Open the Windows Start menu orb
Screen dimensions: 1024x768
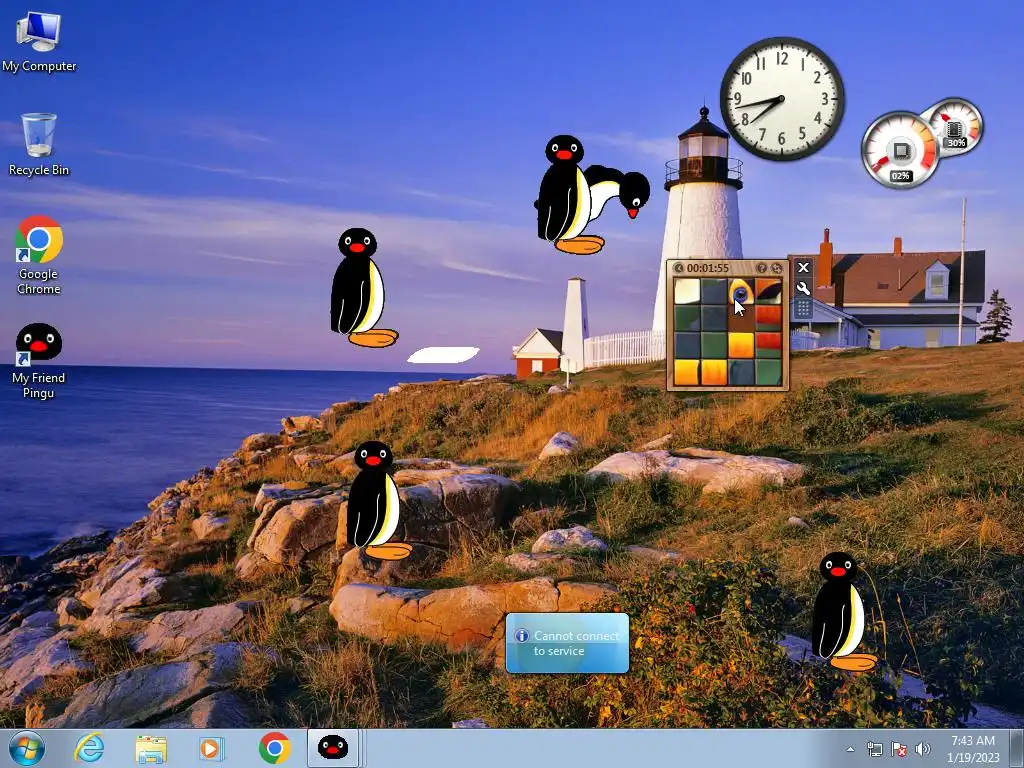click(27, 748)
